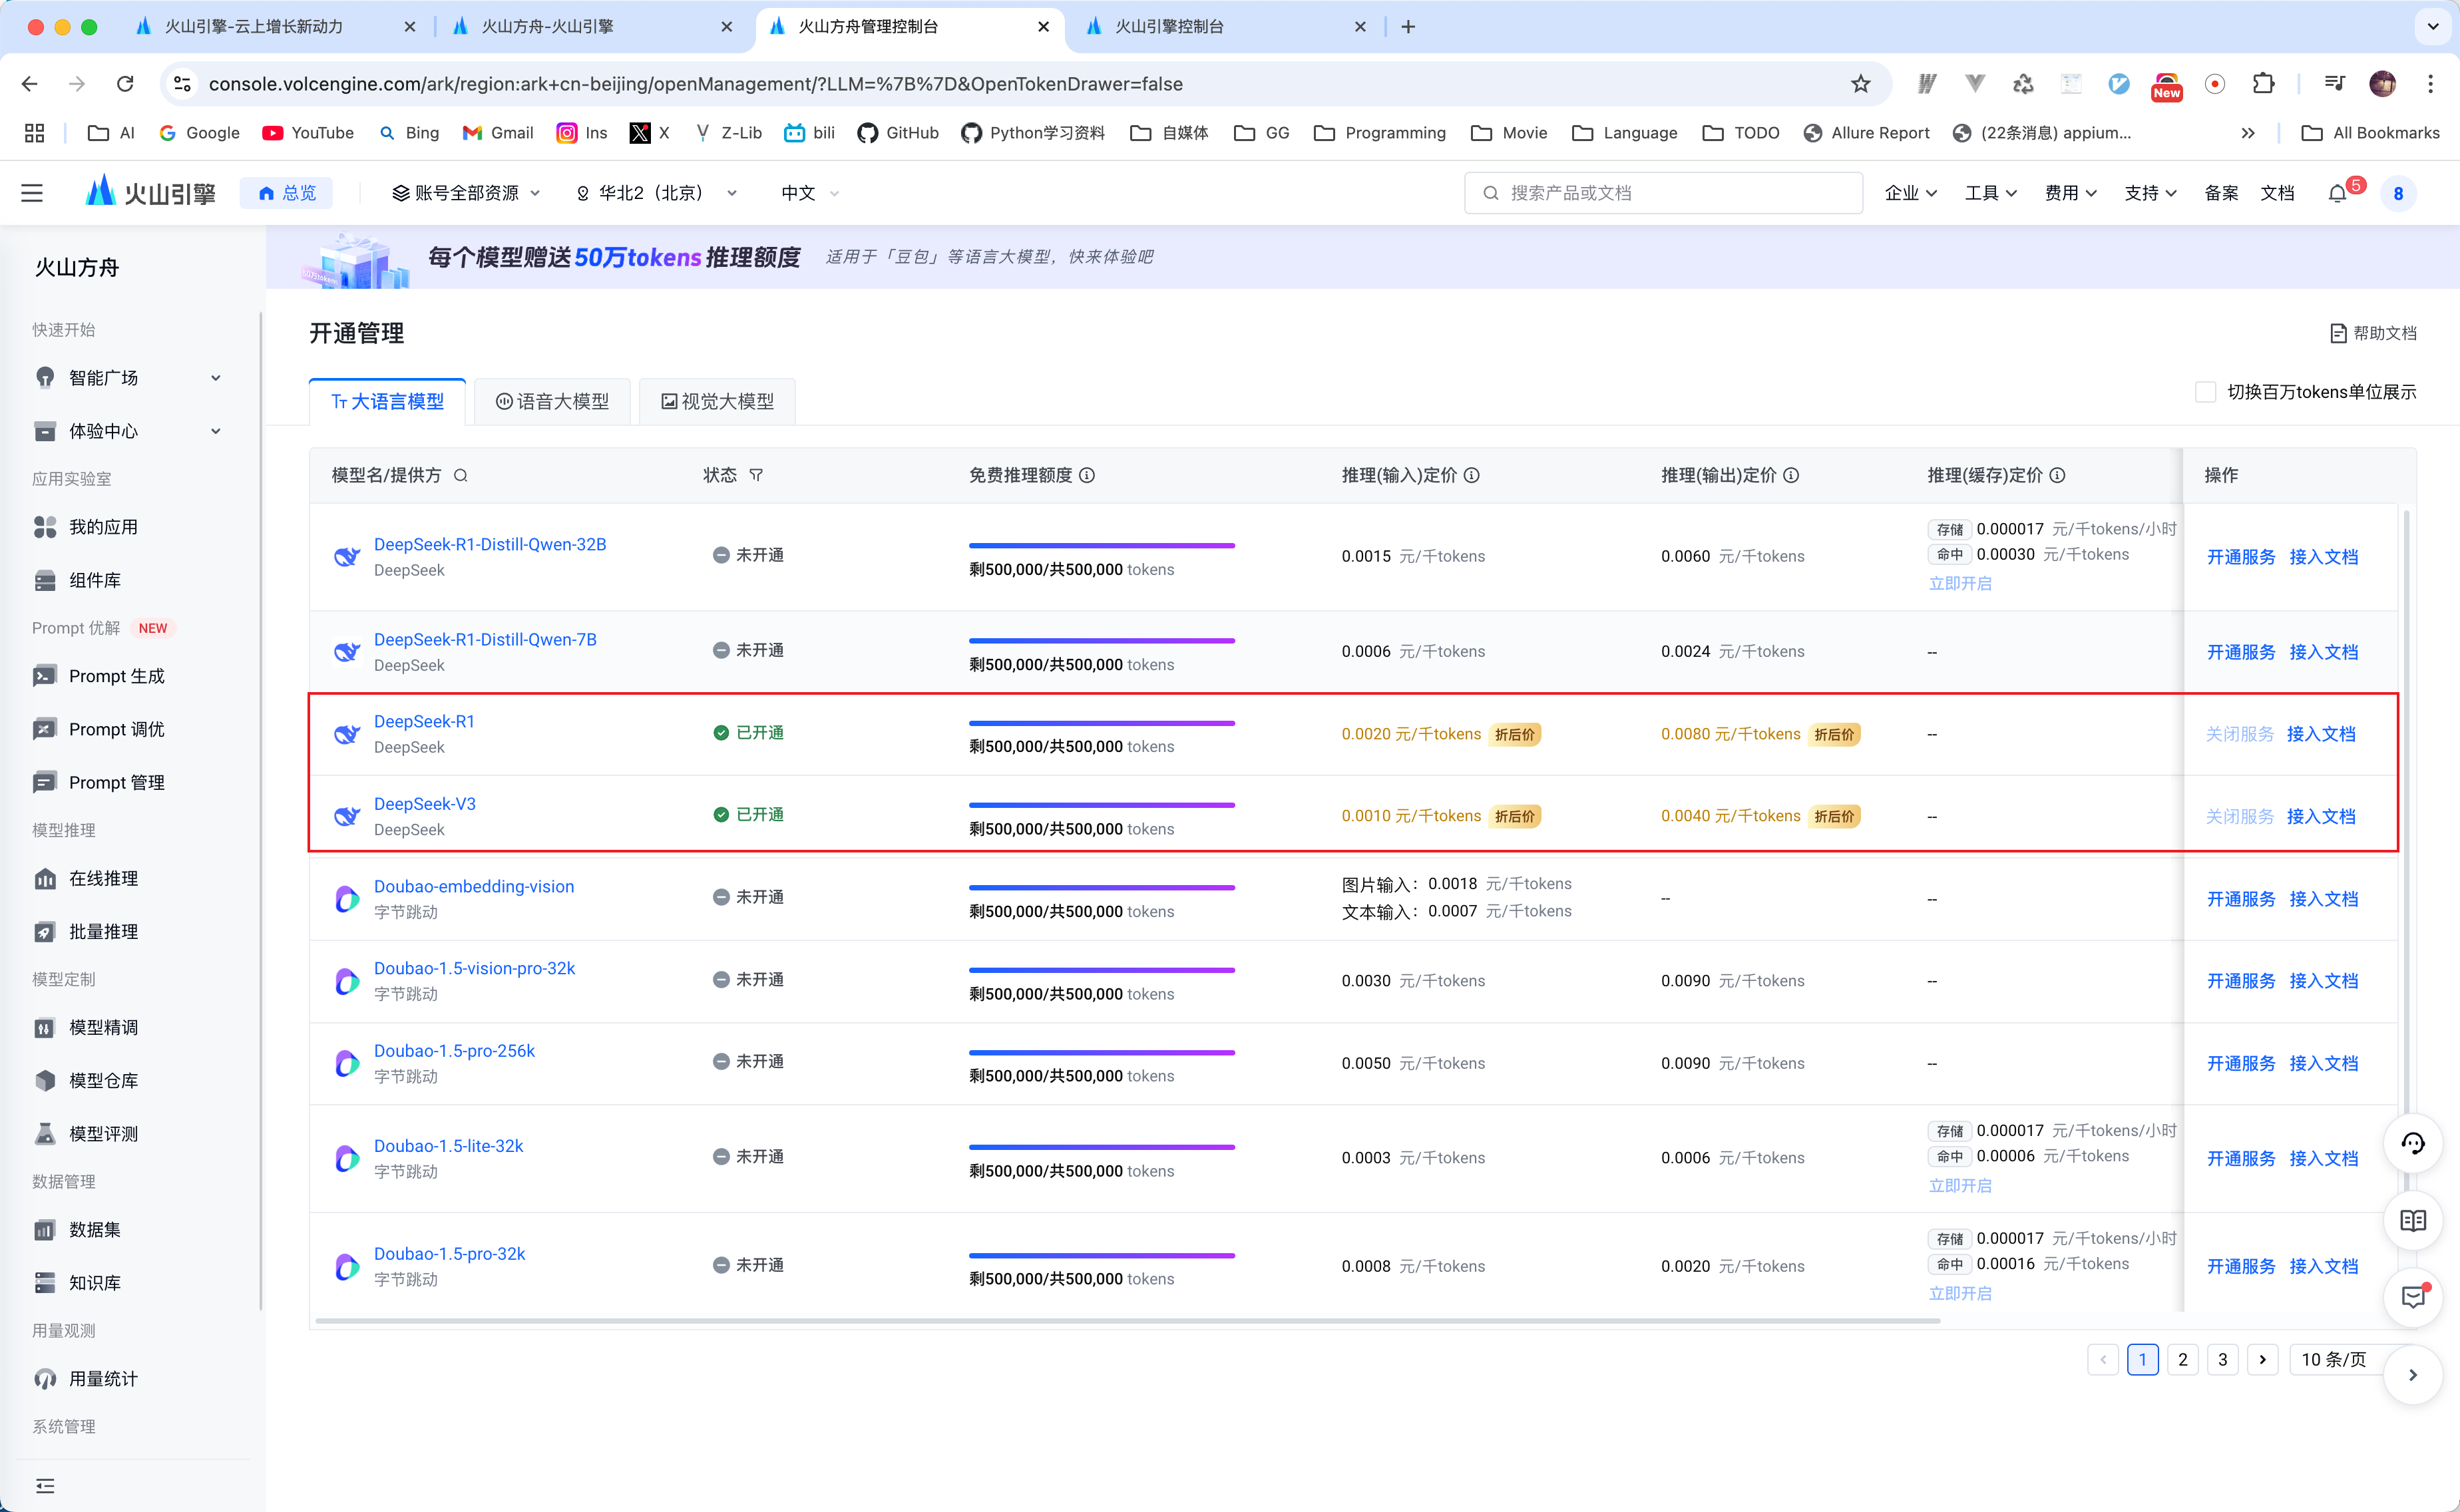
Task: Bookmark this page with star icon
Action: 1860,84
